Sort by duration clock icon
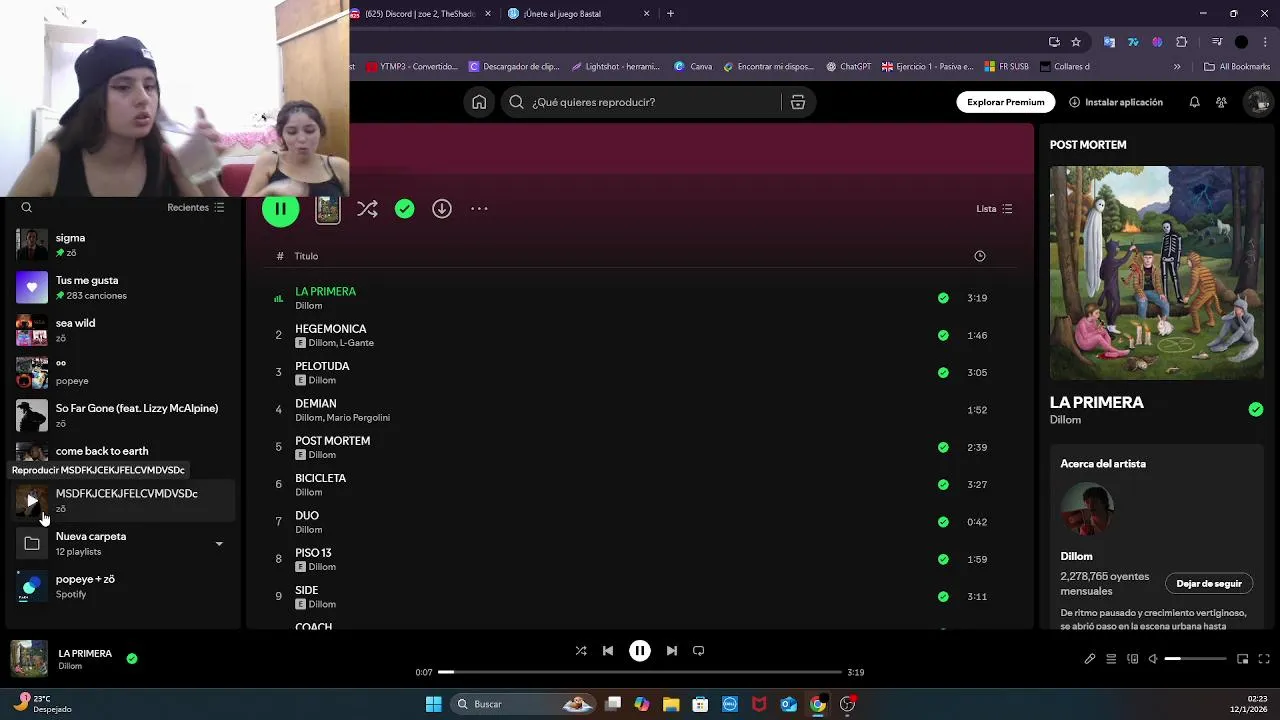Screen dimensions: 1280x720 coord(980,256)
